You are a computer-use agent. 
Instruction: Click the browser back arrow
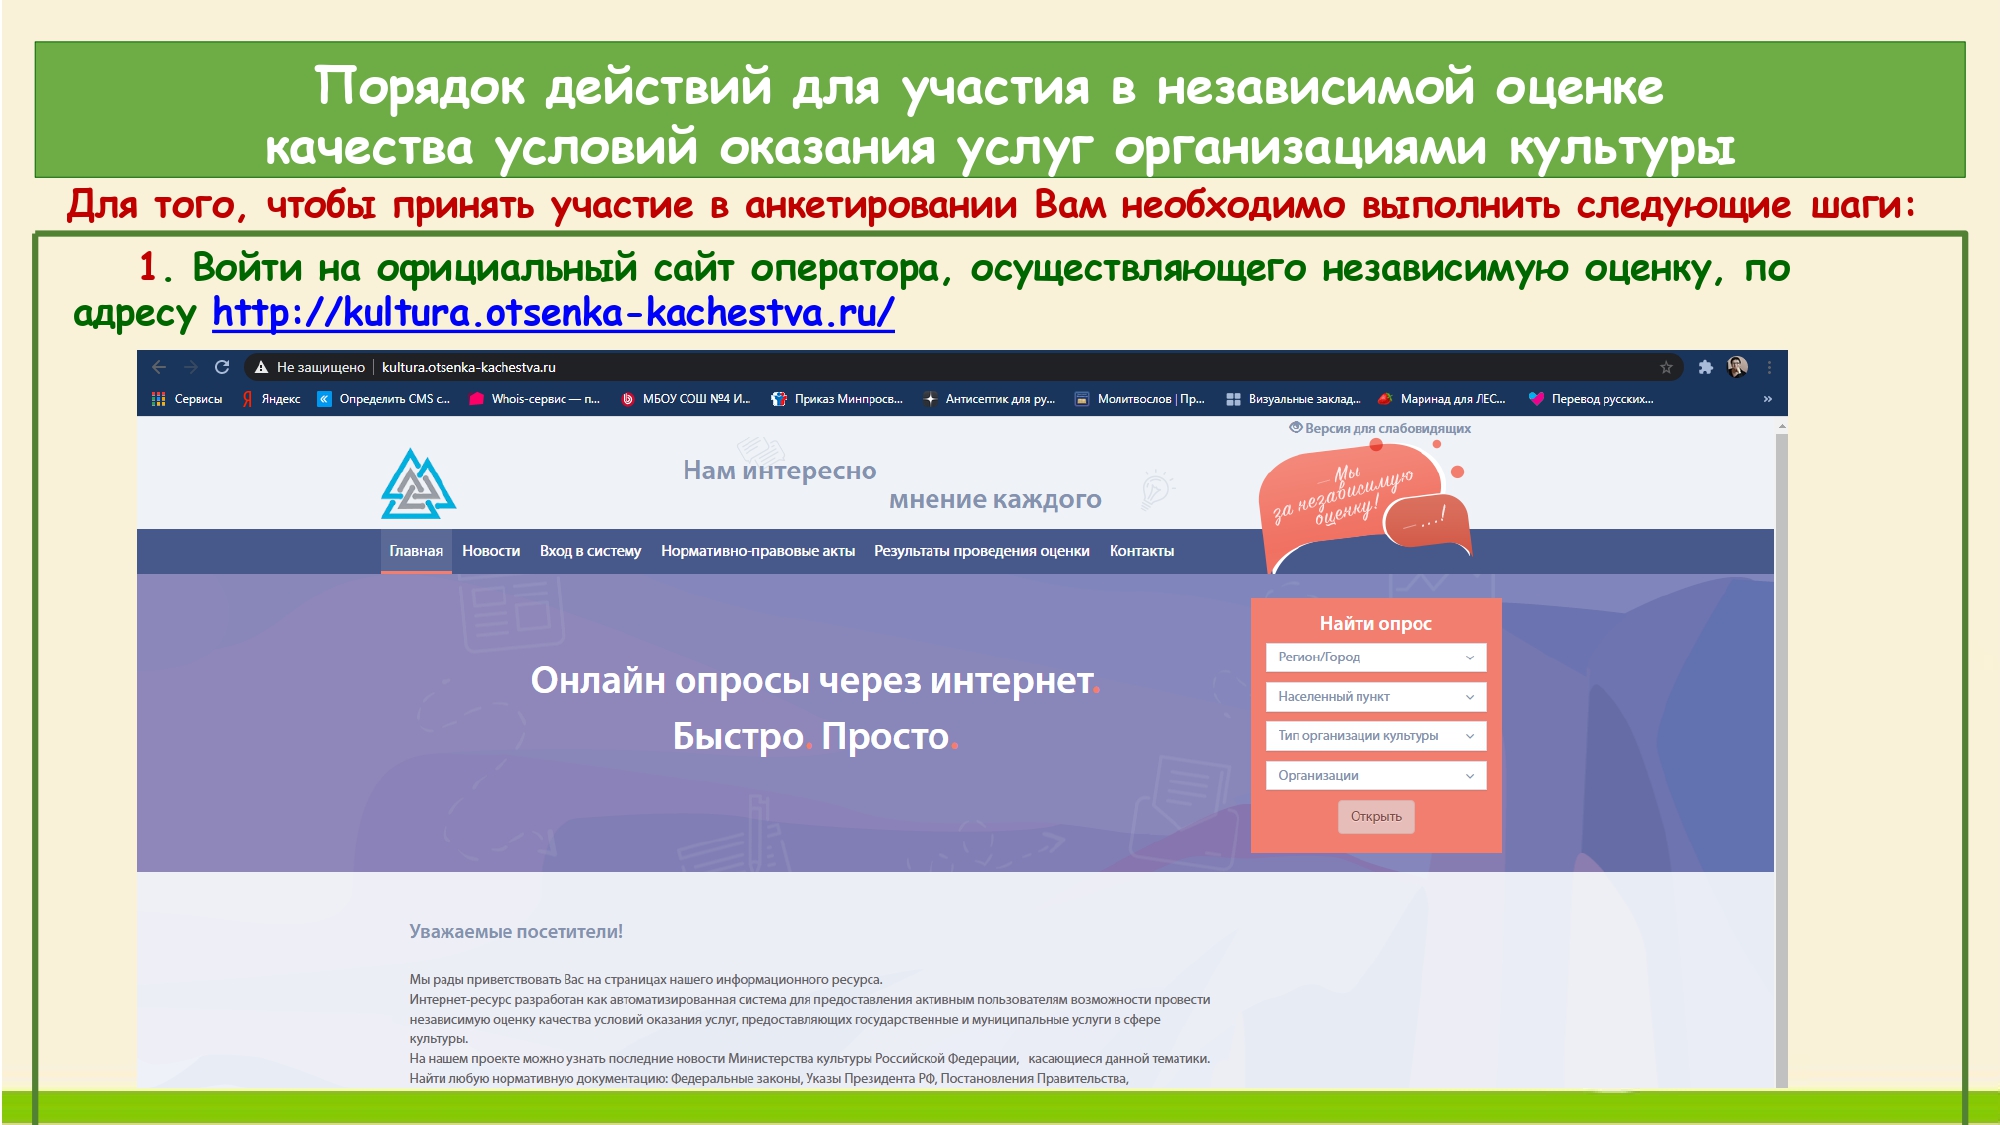[x=159, y=367]
